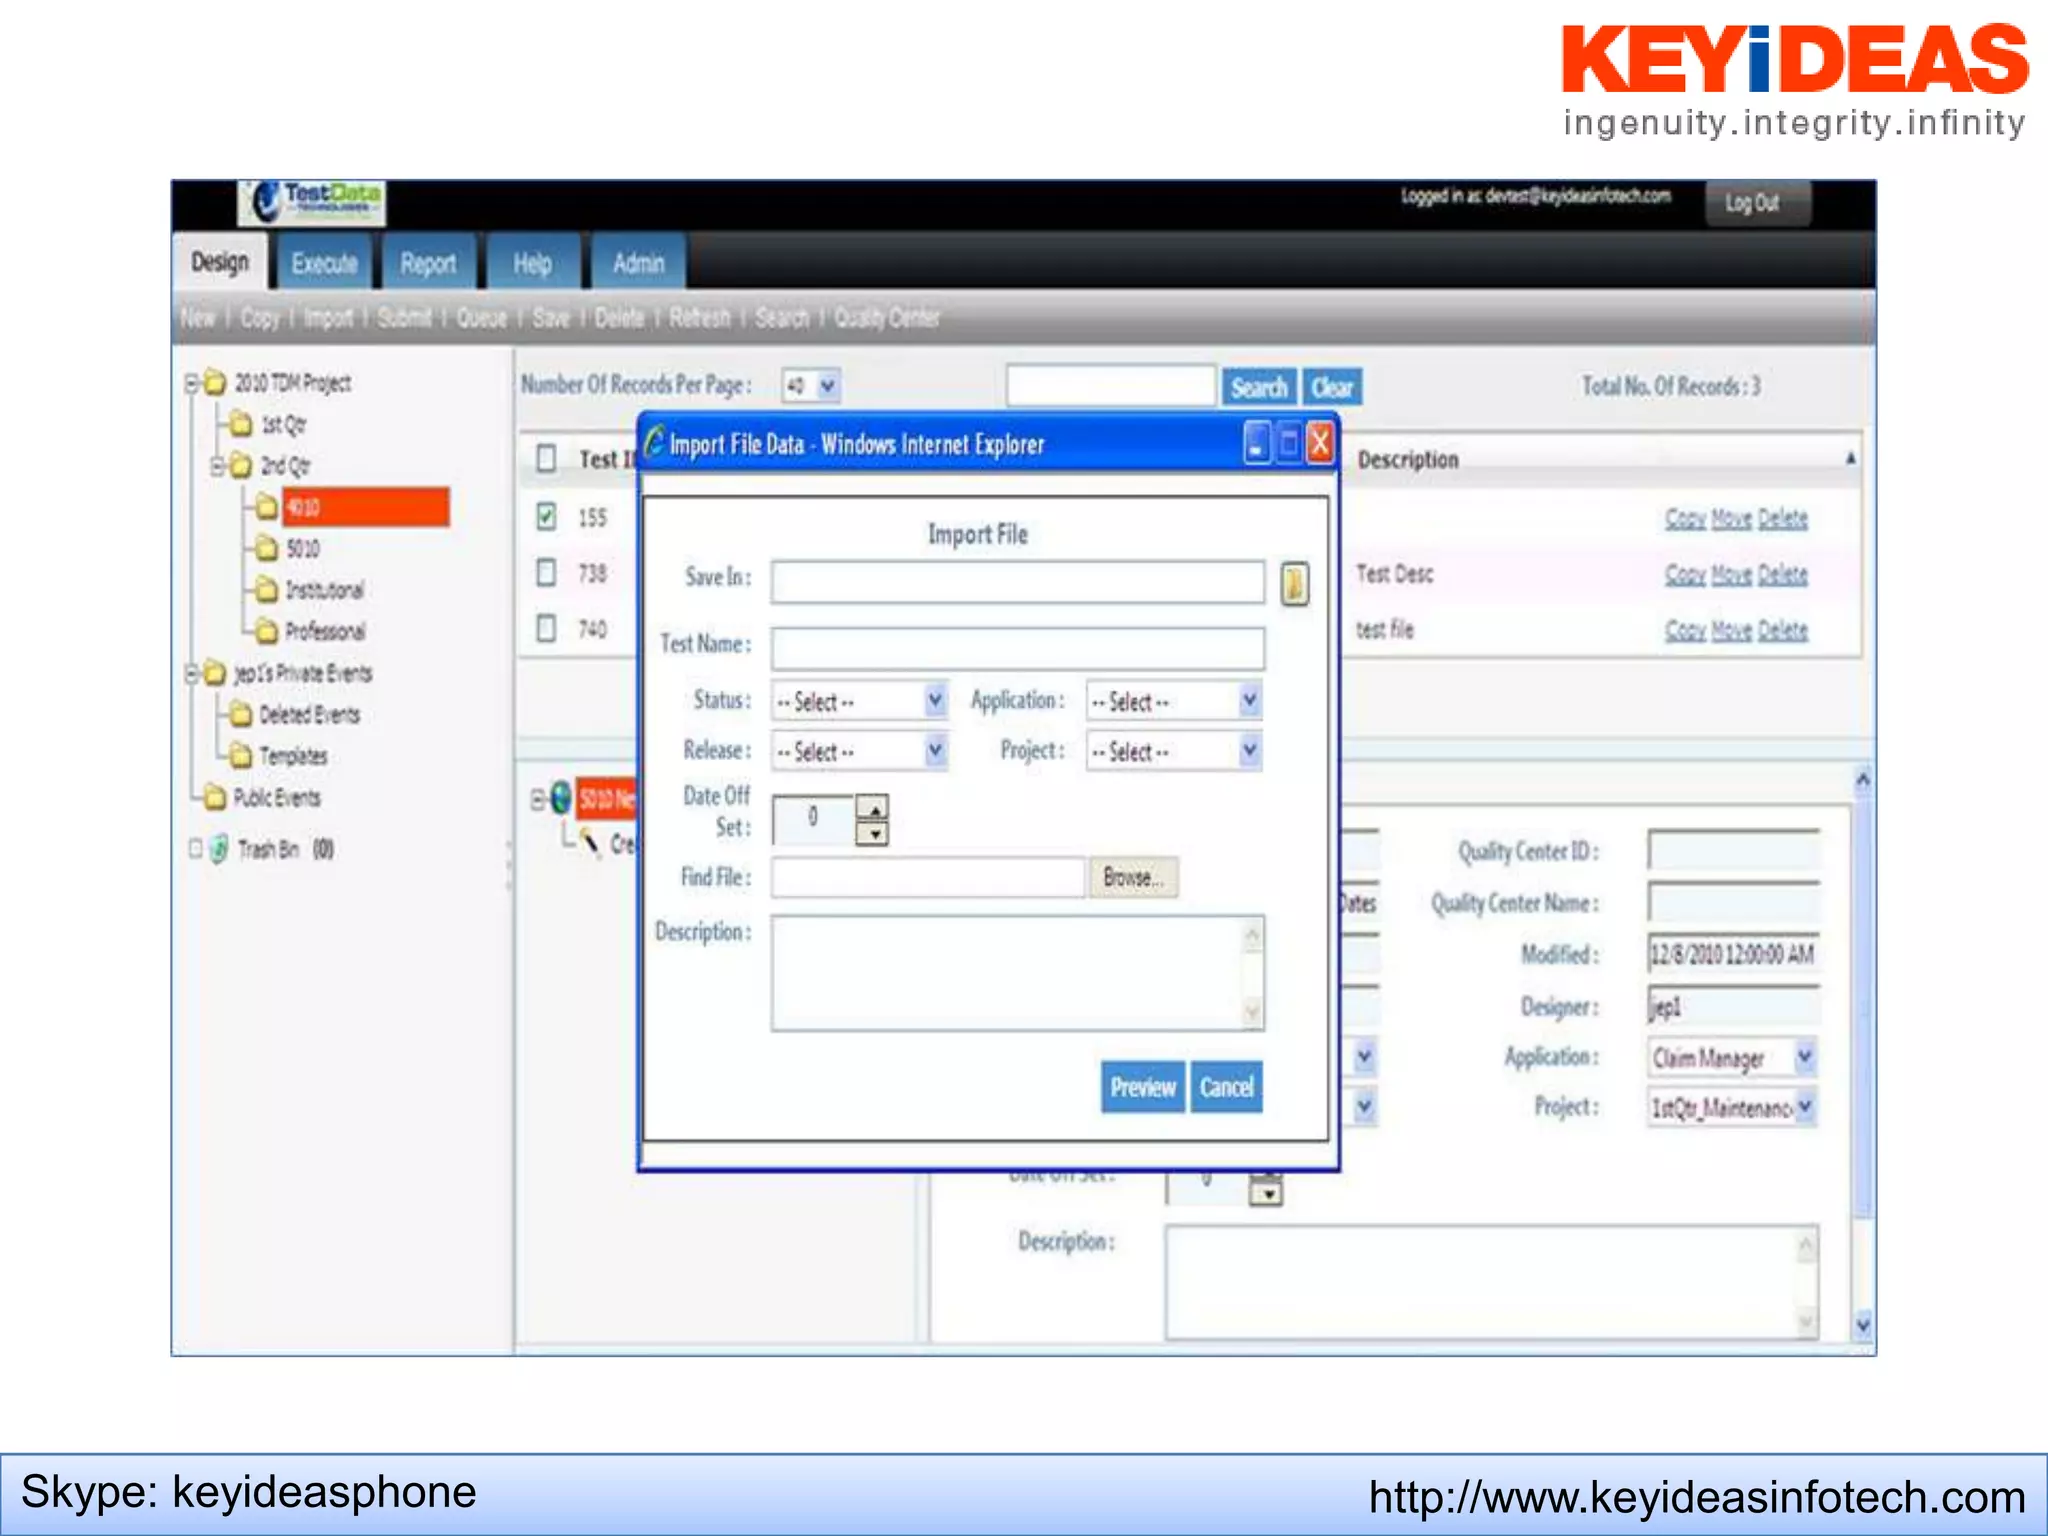The width and height of the screenshot is (2048, 1536).
Task: Tick the checkbox for test 740
Action: [546, 628]
